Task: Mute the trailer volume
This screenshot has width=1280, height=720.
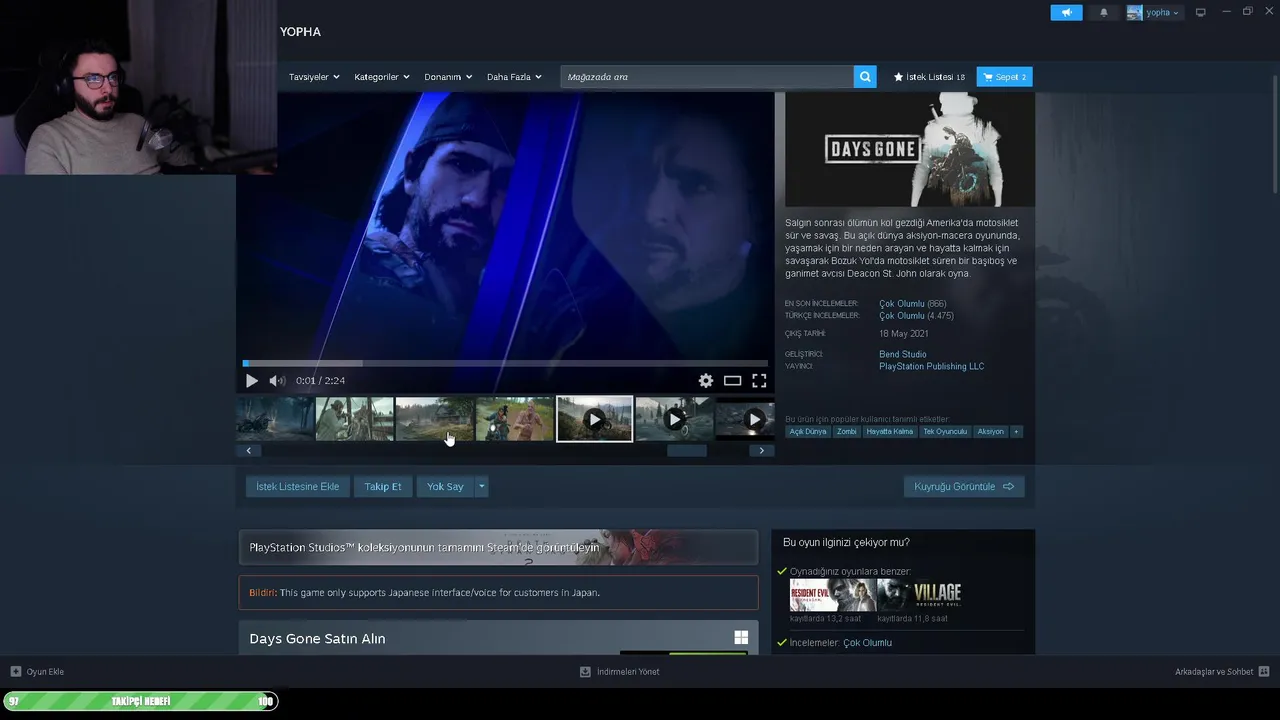Action: point(277,380)
